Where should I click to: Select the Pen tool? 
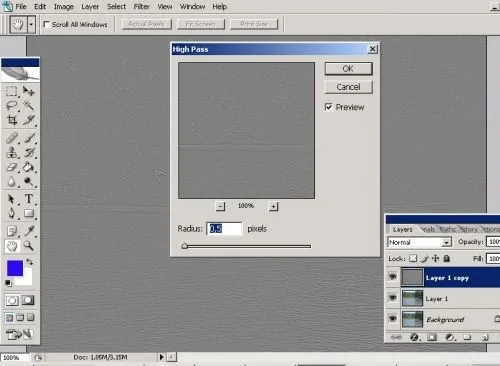(12, 213)
